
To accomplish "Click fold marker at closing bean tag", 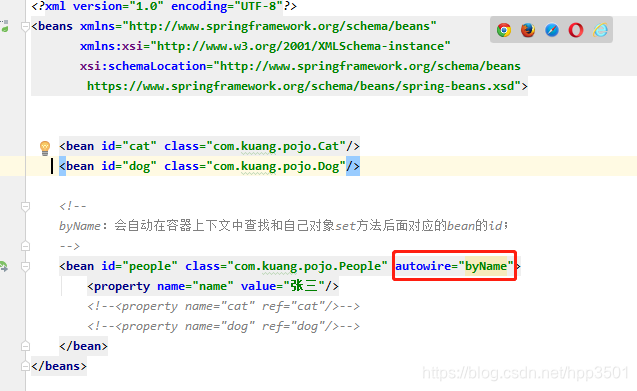I will [x=25, y=346].
